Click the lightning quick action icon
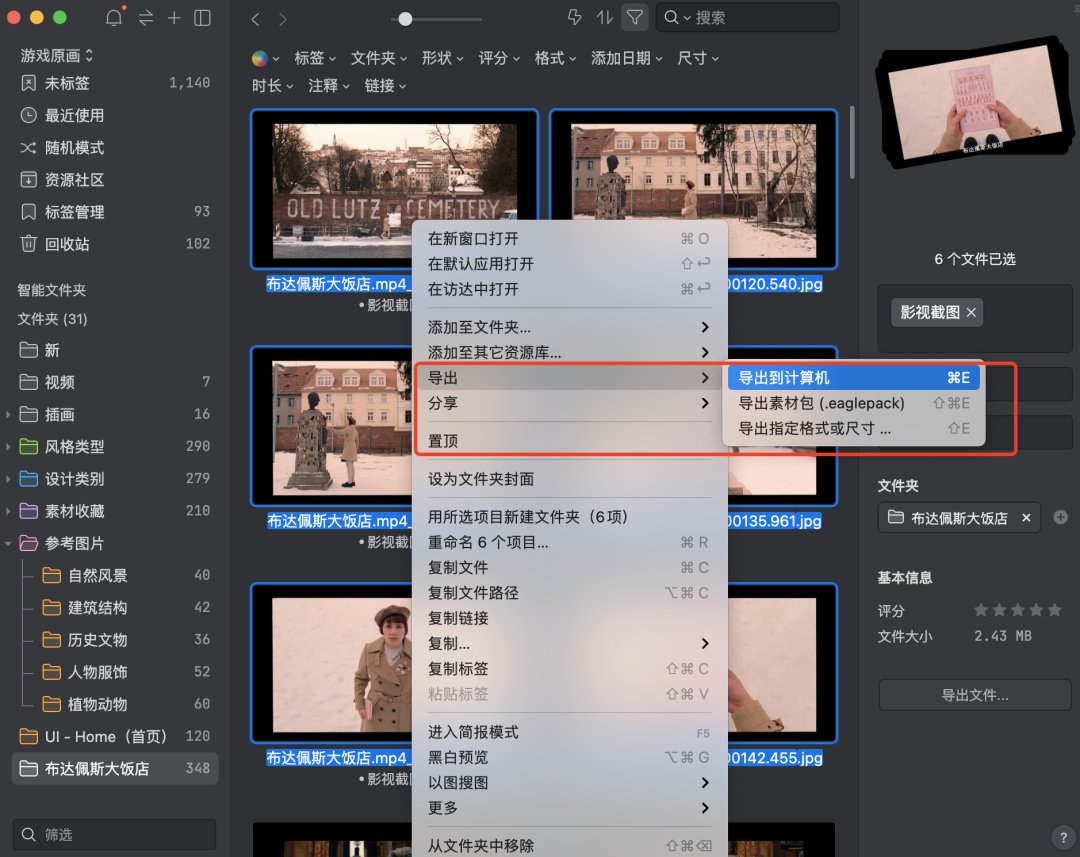 pos(574,17)
